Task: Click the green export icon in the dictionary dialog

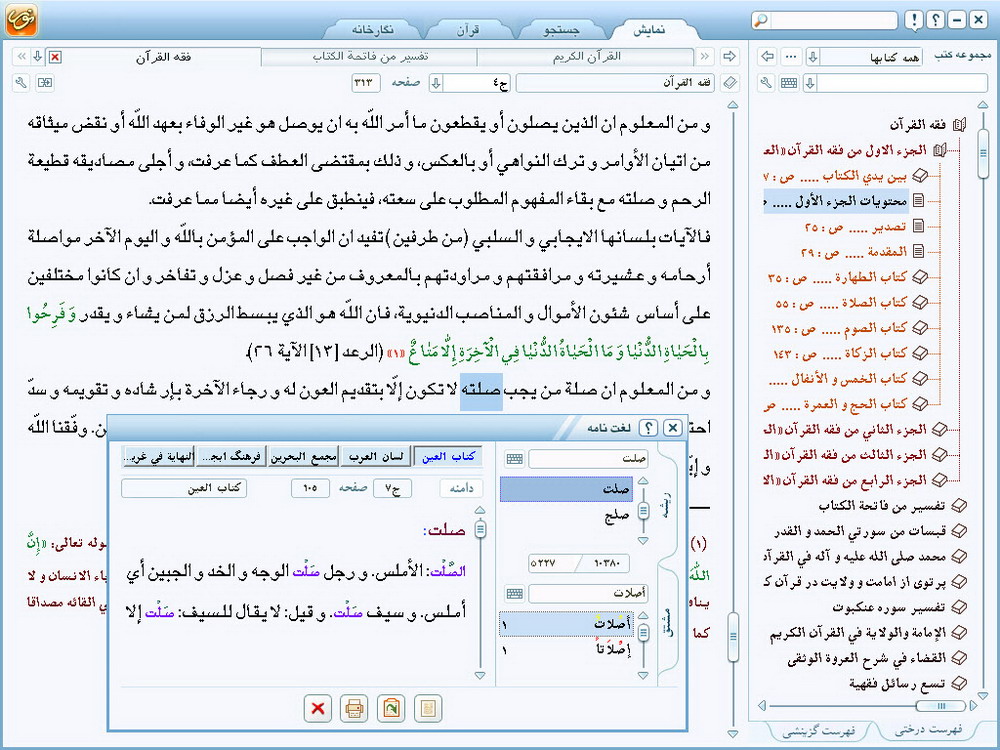Action: 389,709
